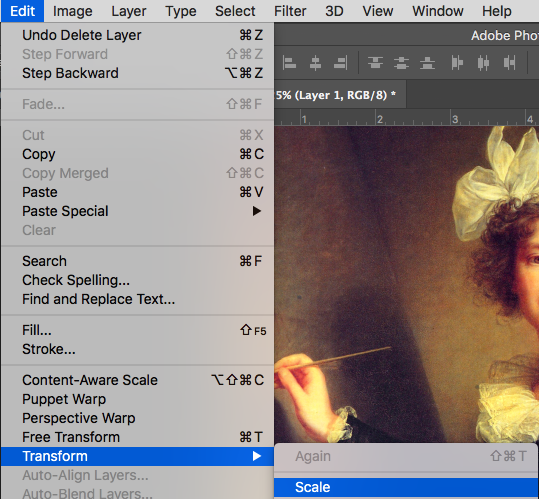This screenshot has height=499, width=539.
Task: Click align bottom edges icon
Action: point(427,63)
